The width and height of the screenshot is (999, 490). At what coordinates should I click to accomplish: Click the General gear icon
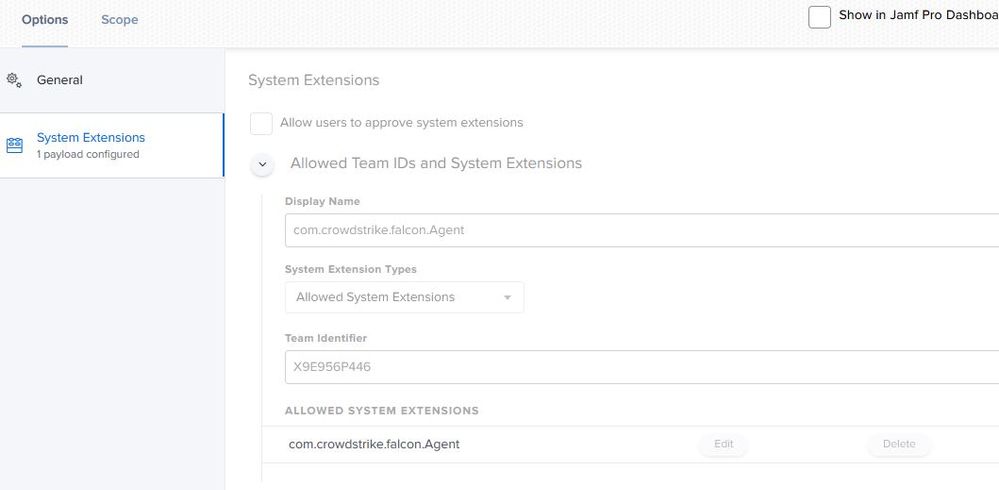(x=14, y=80)
